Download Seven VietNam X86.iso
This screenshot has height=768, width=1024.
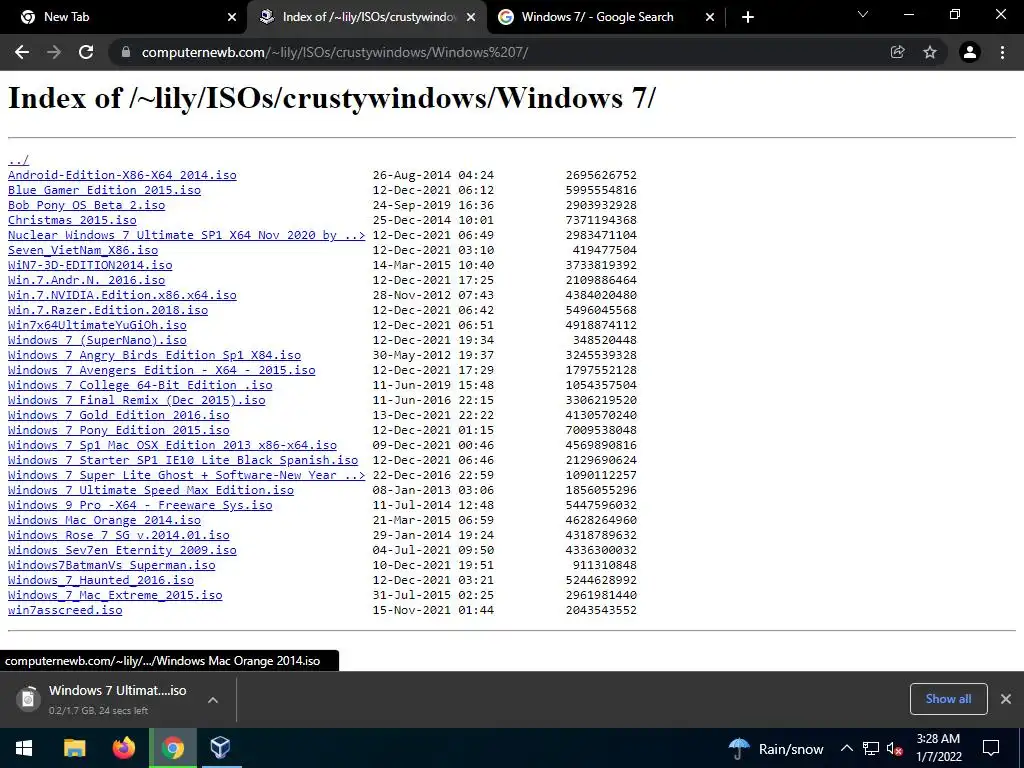pos(83,250)
